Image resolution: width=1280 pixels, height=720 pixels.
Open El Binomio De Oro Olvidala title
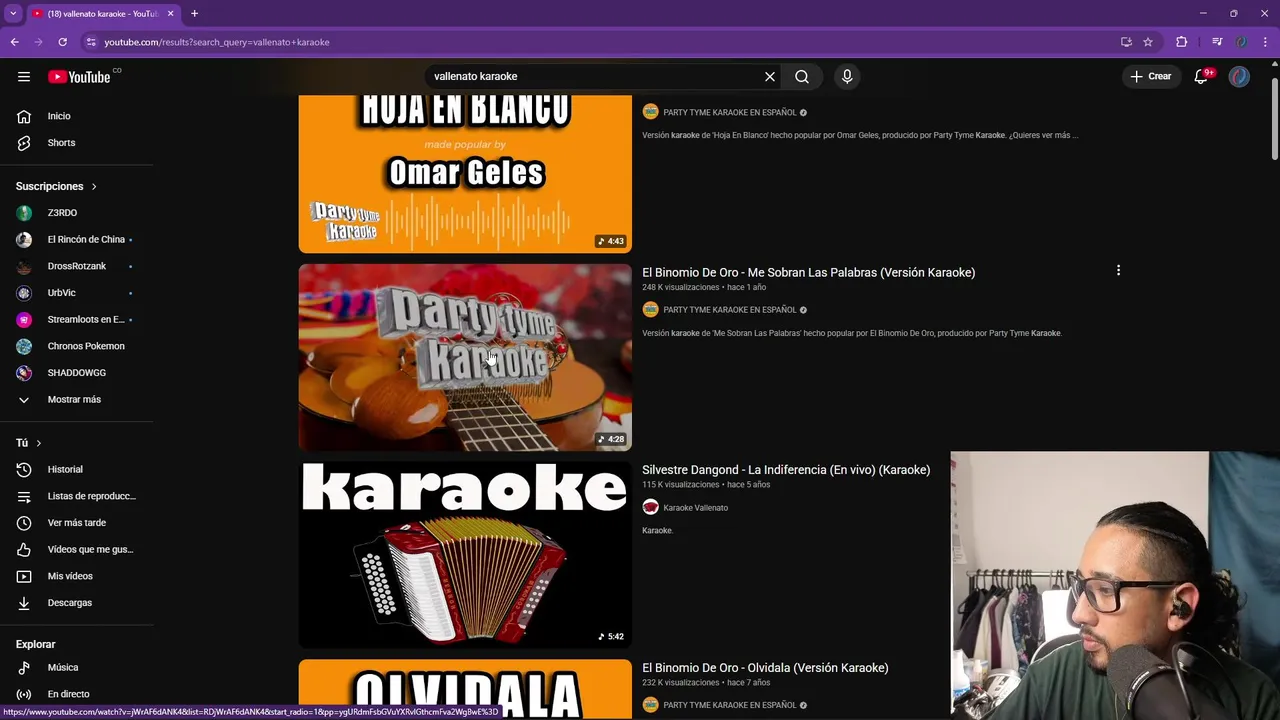[765, 668]
